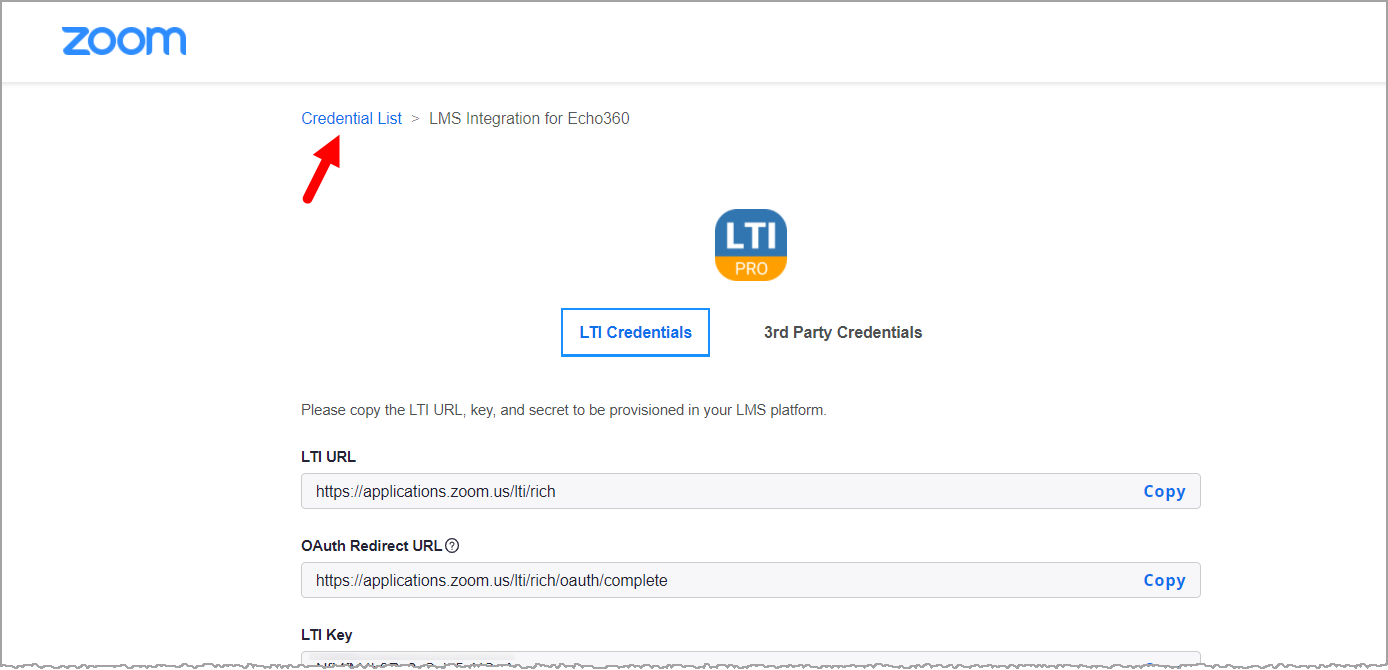Focus the LTI URL text field
This screenshot has height=670, width=1388.
[x=700, y=491]
